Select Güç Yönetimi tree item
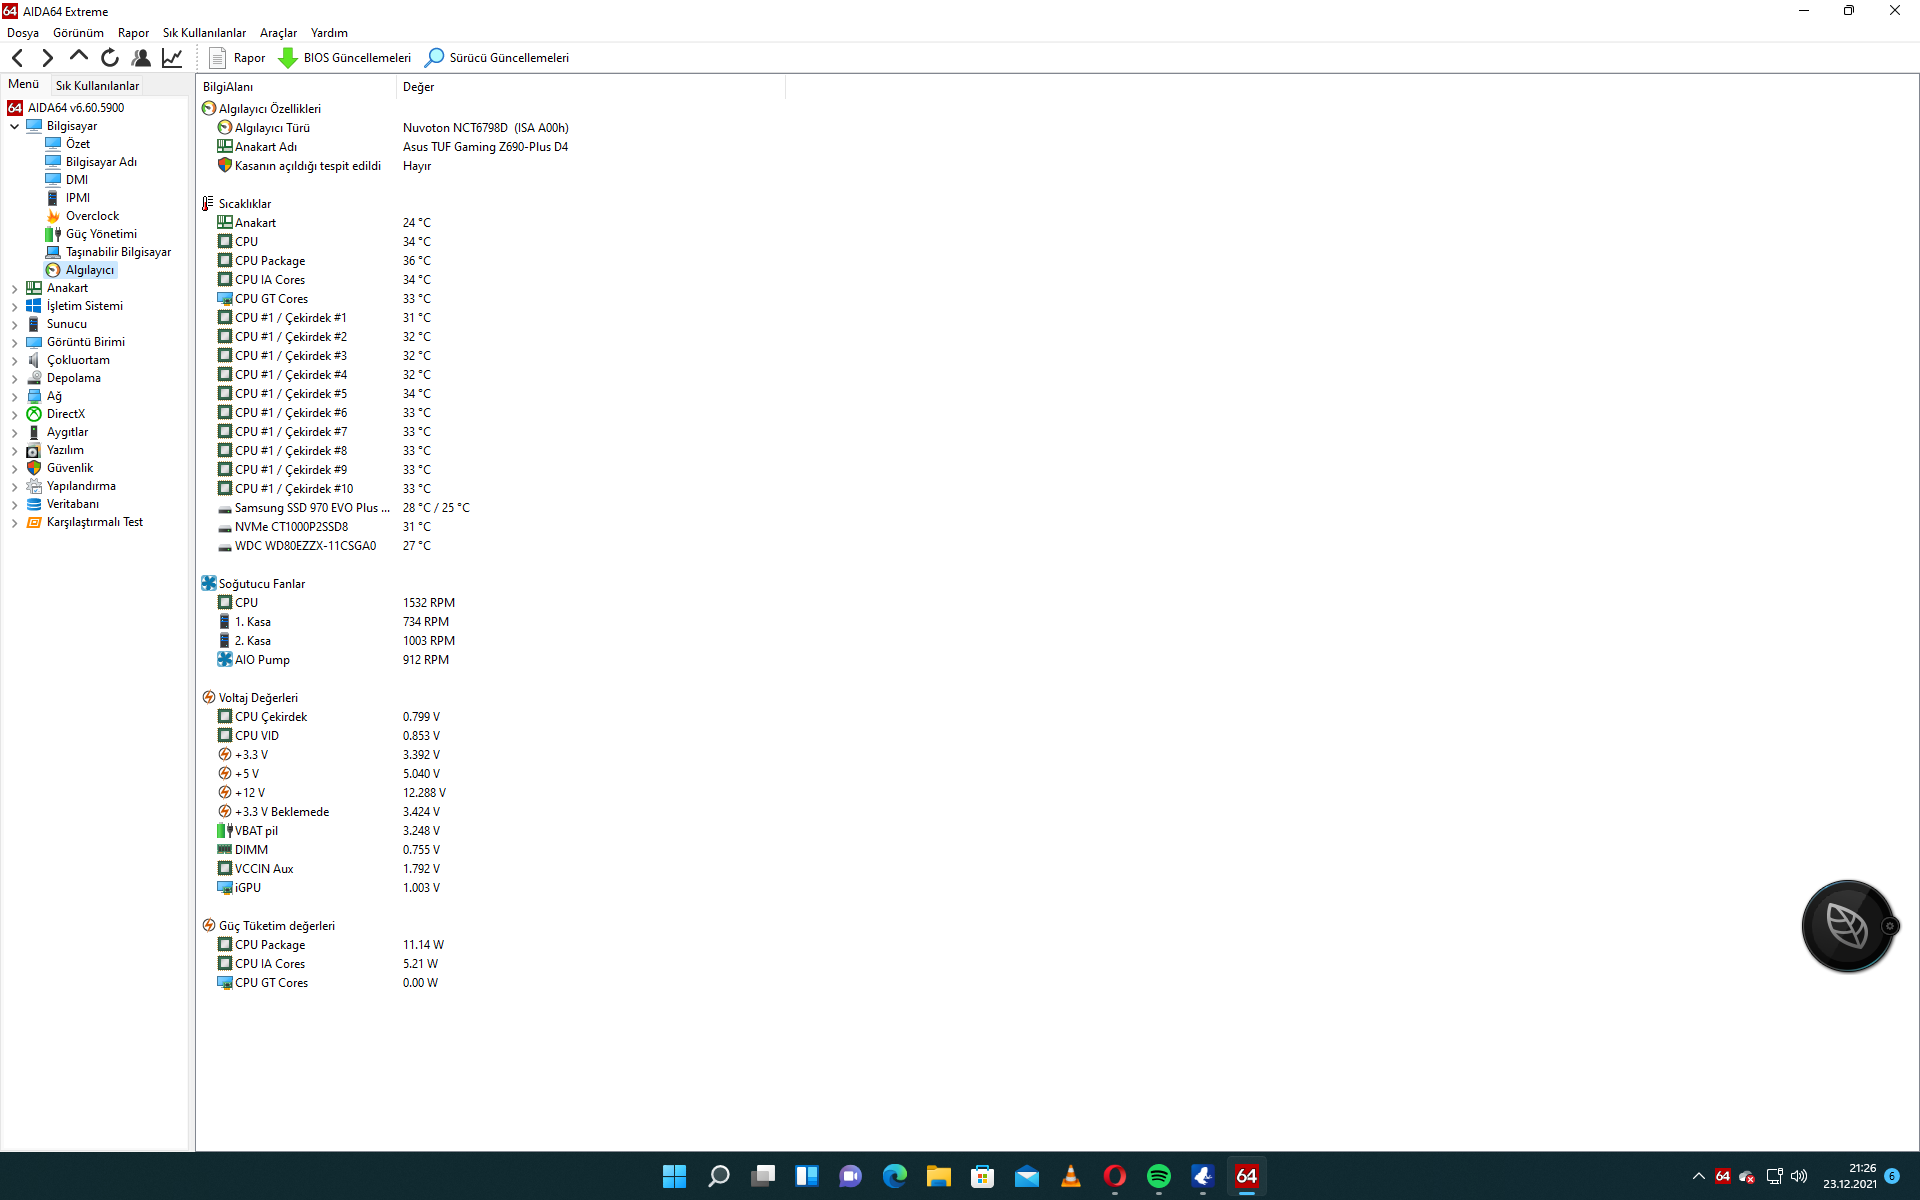The image size is (1920, 1200). [x=101, y=234]
